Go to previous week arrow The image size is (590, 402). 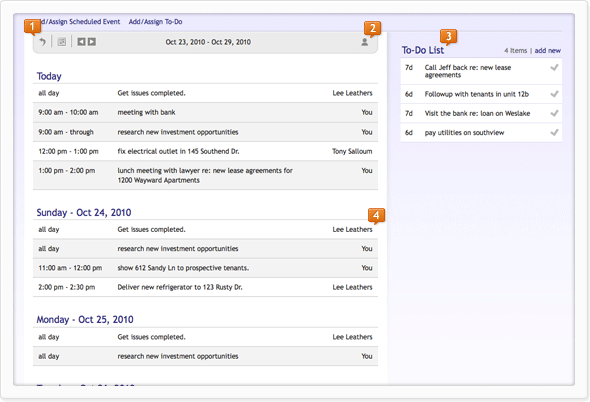(x=81, y=42)
